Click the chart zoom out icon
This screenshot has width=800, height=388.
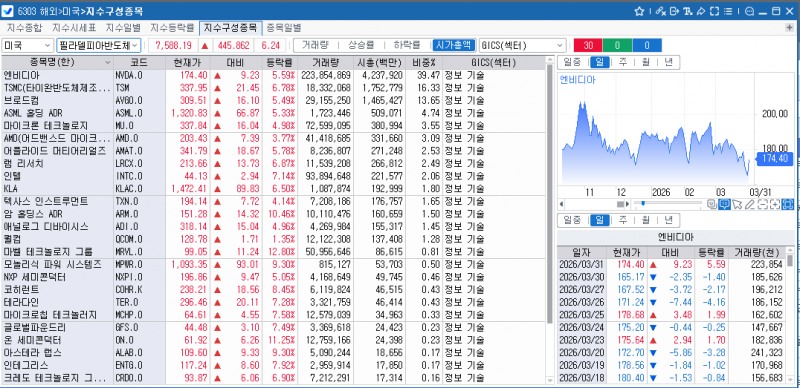(x=763, y=204)
